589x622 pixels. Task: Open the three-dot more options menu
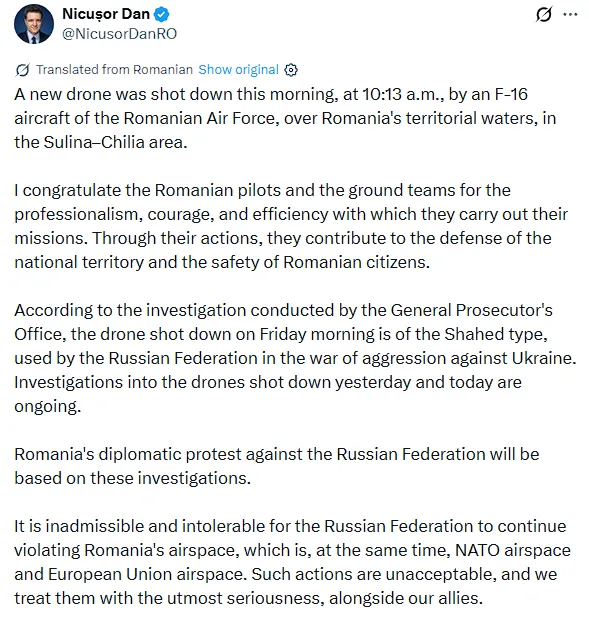pyautogui.click(x=570, y=15)
